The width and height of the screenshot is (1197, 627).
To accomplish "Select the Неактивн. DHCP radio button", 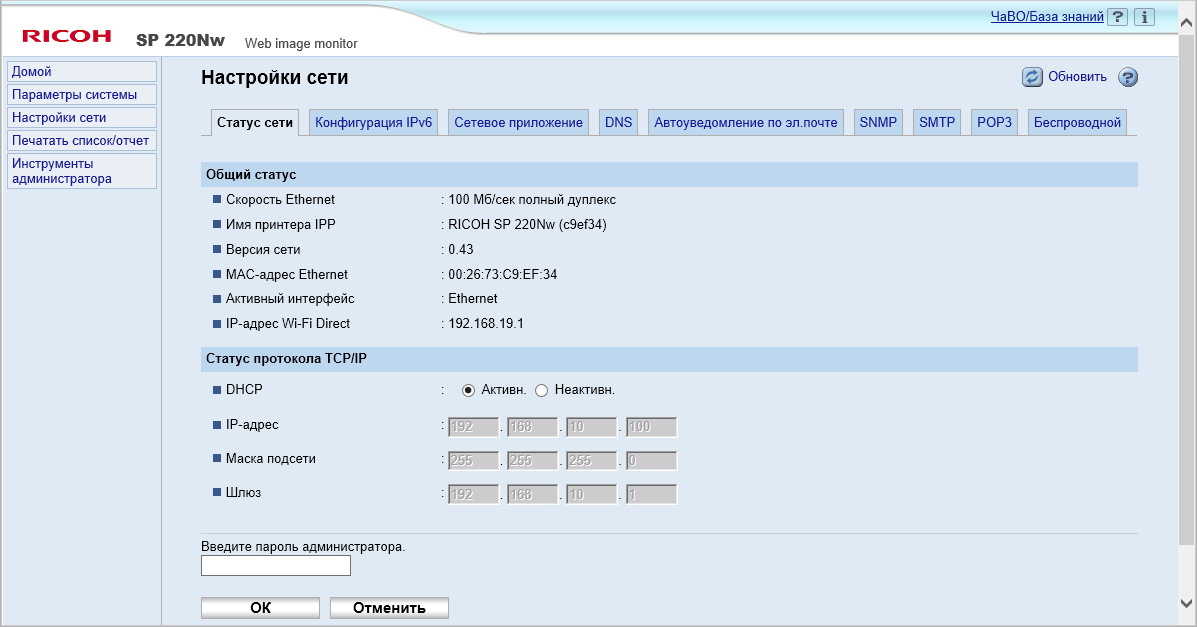I will tap(541, 390).
